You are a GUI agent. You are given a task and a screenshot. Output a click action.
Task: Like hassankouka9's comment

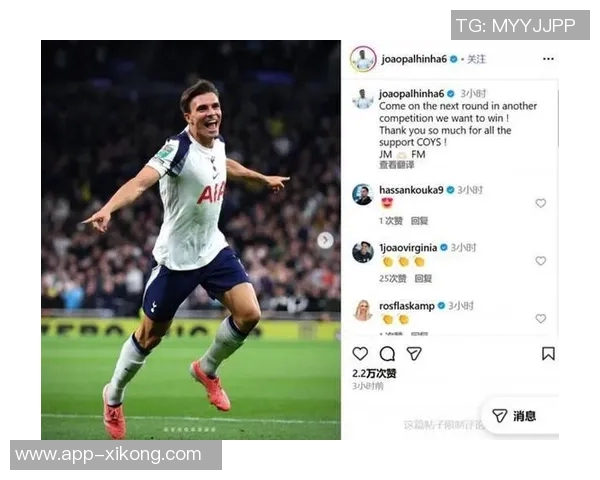pyautogui.click(x=540, y=203)
